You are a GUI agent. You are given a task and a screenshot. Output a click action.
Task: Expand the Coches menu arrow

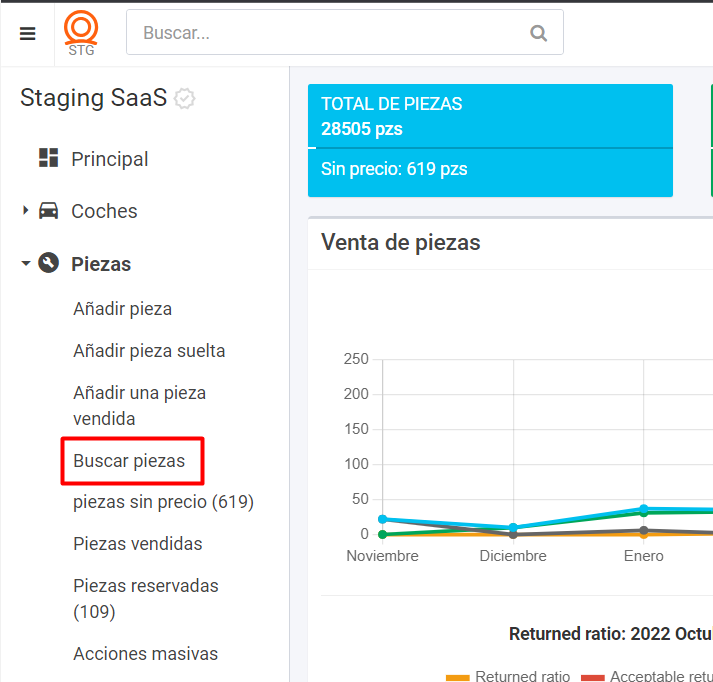pos(25,211)
